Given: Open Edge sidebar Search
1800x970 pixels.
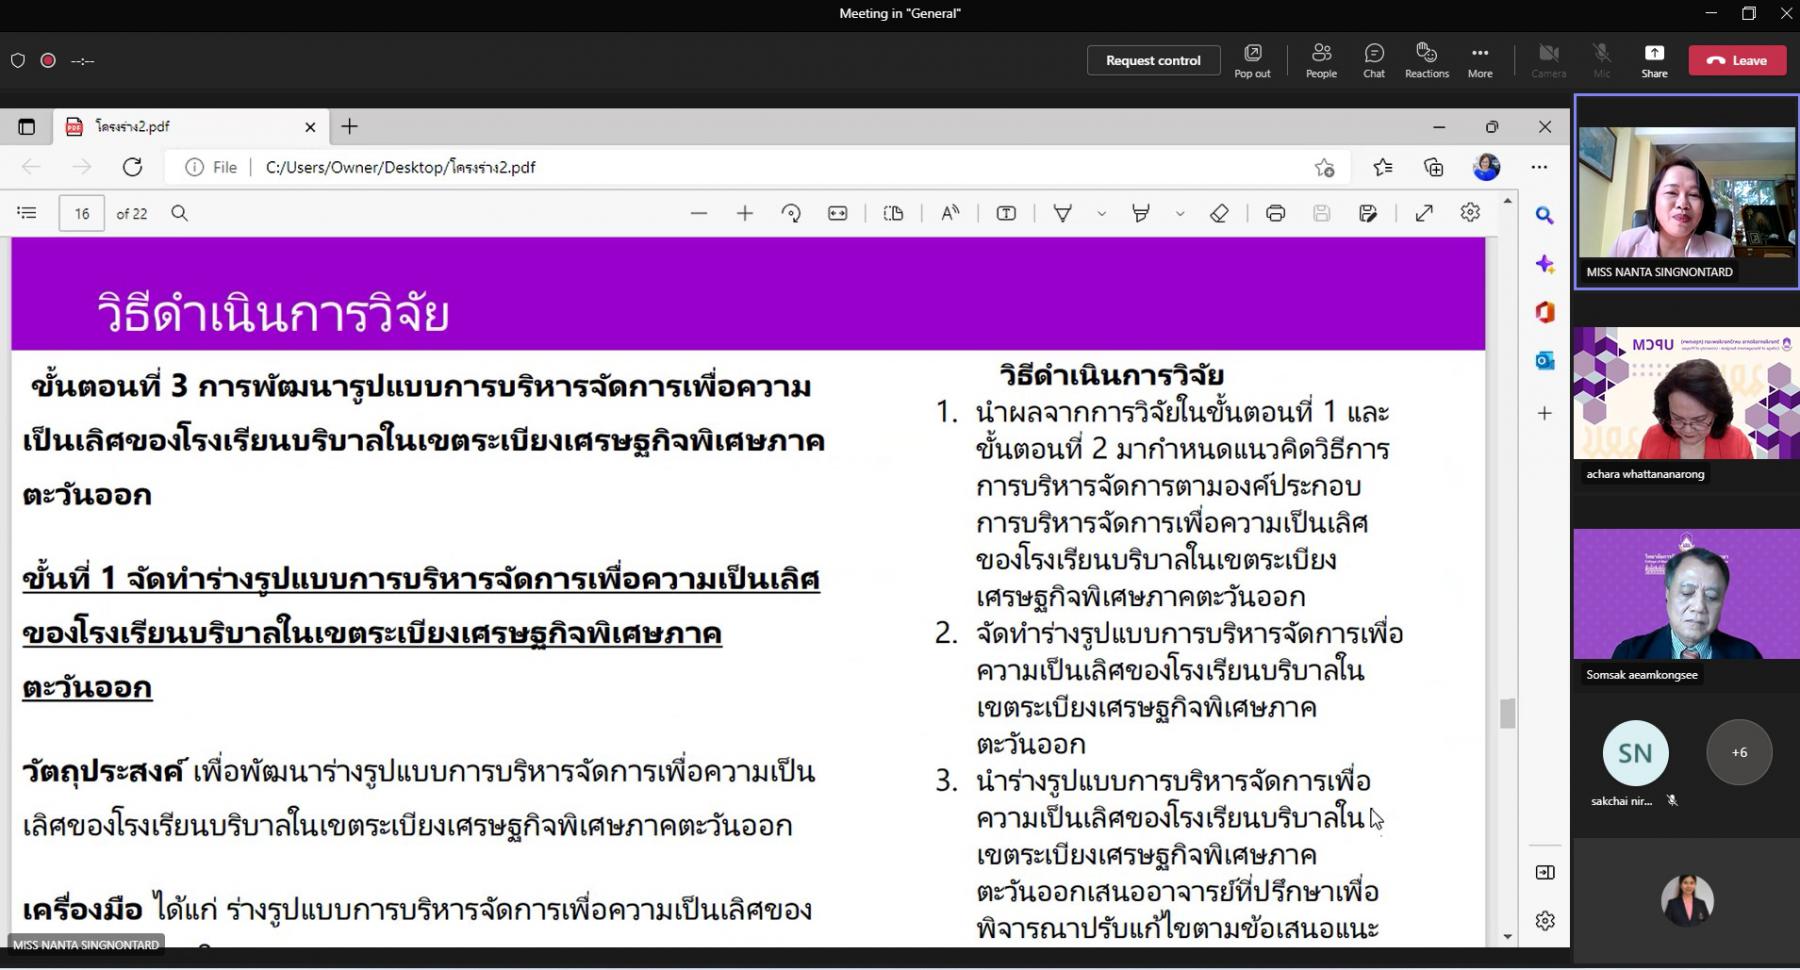Looking at the screenshot, I should [x=1545, y=215].
